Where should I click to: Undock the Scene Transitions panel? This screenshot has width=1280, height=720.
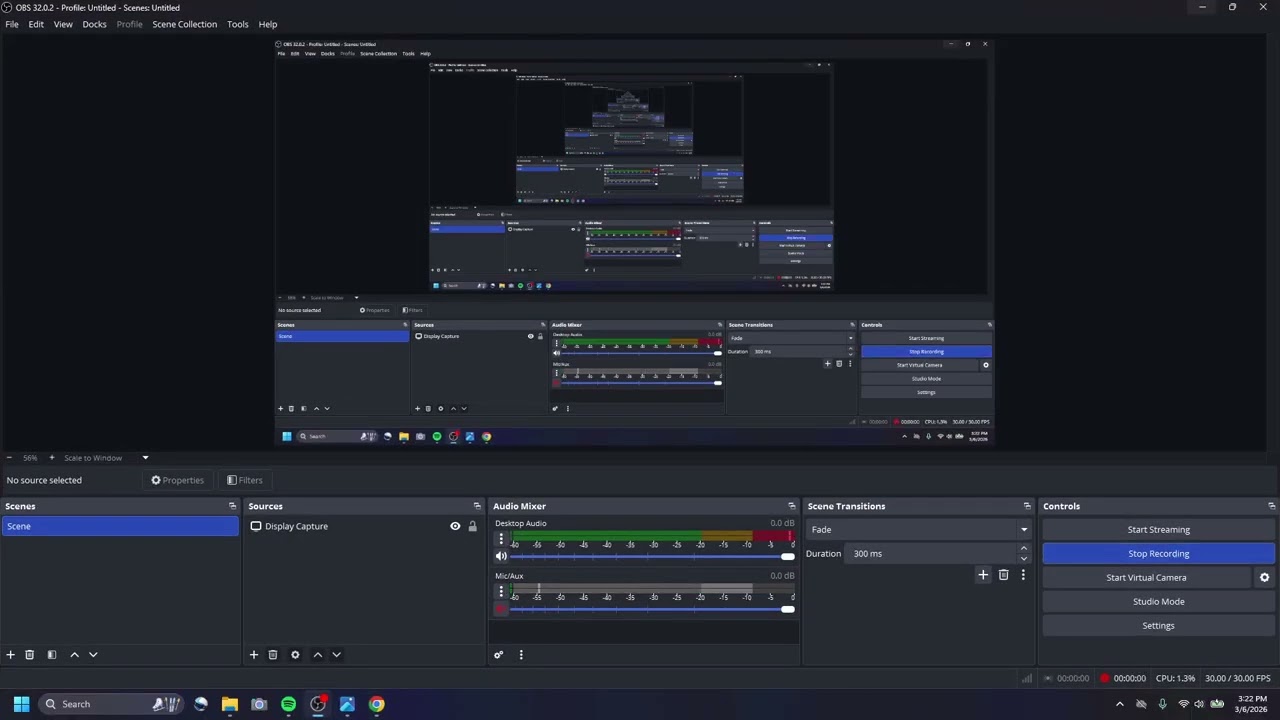[1027, 506]
